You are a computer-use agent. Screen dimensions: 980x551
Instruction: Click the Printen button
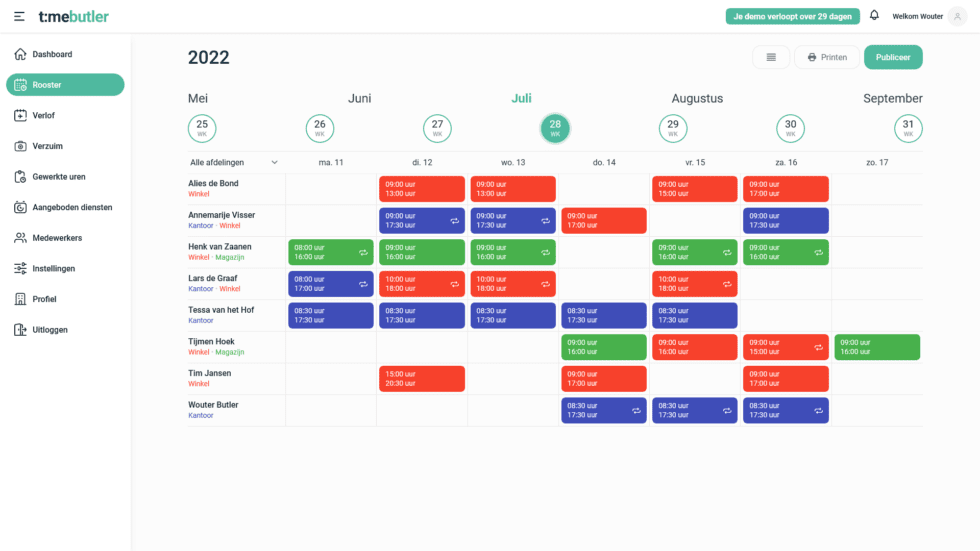(x=826, y=57)
